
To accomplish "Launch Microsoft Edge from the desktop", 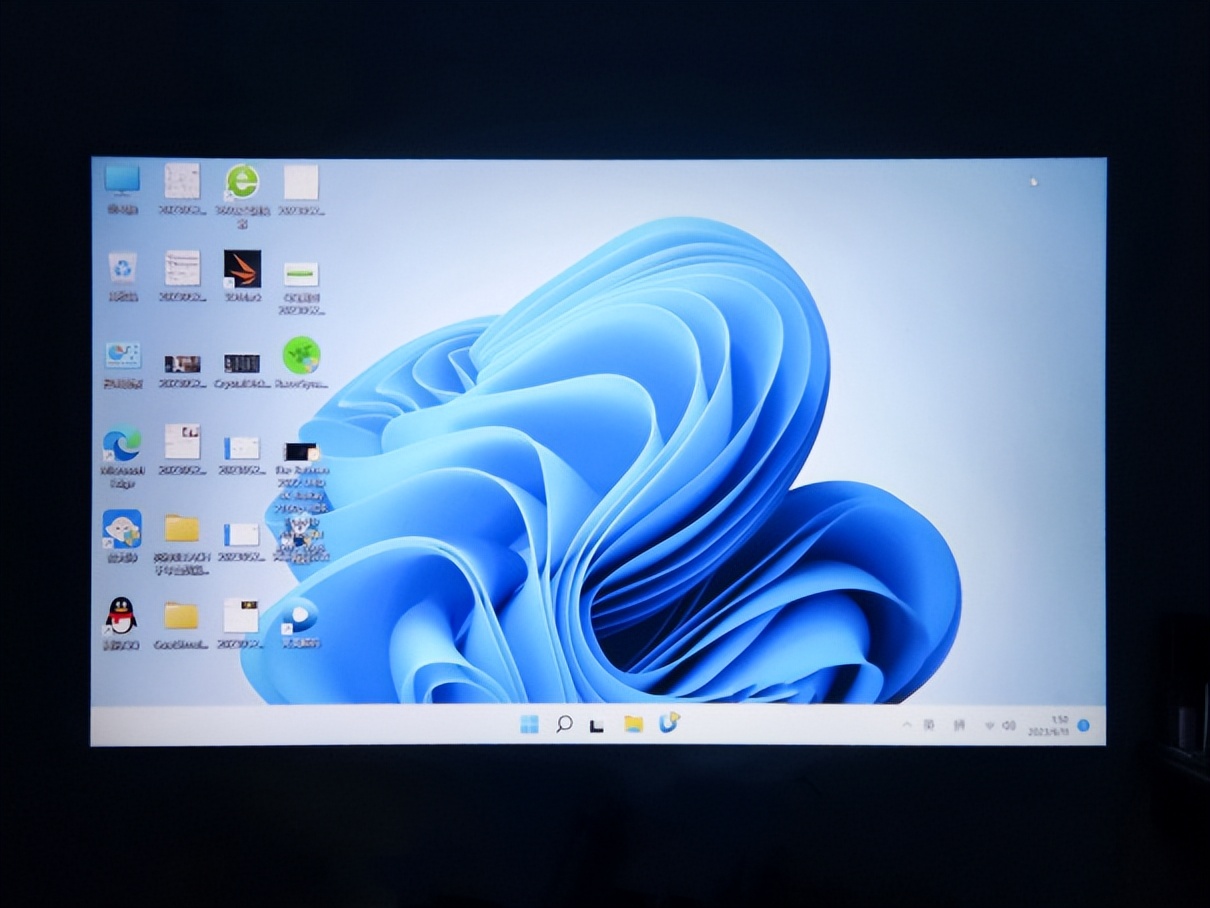I will pos(122,443).
